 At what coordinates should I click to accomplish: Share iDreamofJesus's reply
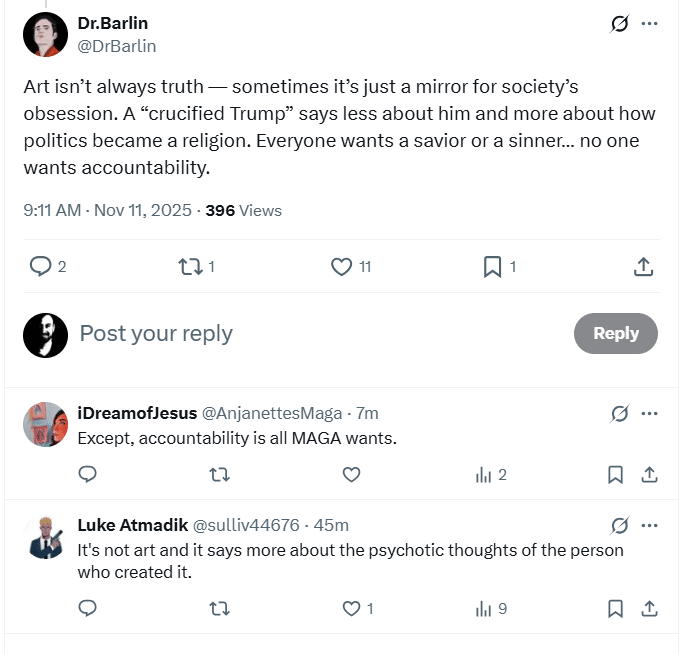pyautogui.click(x=648, y=475)
